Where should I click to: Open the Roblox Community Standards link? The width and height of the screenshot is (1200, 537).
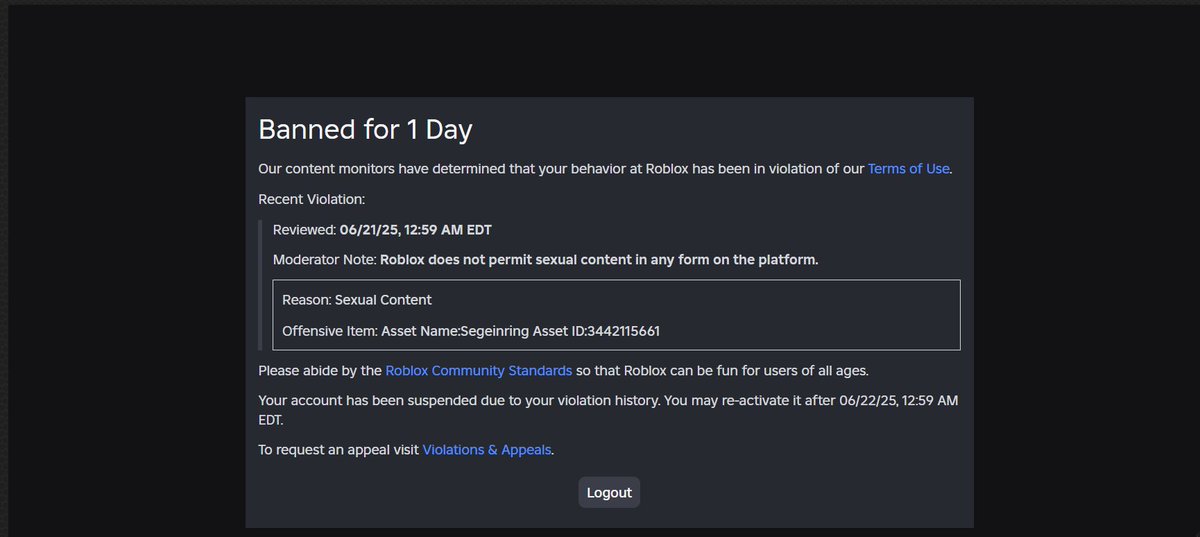pyautogui.click(x=479, y=371)
